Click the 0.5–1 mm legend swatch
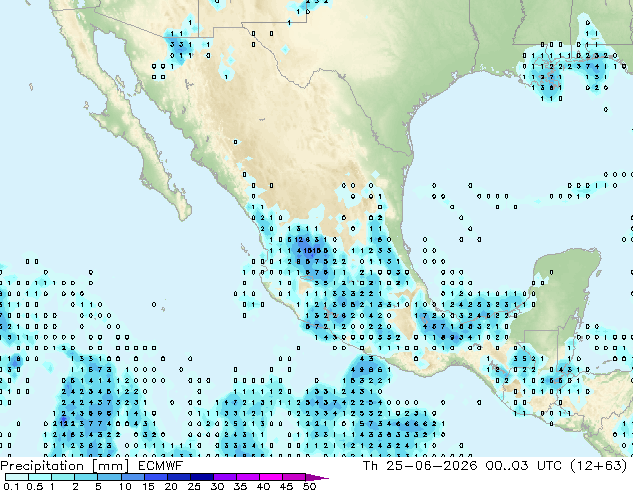Viewport: 634px width, 490px height. [x=40, y=477]
